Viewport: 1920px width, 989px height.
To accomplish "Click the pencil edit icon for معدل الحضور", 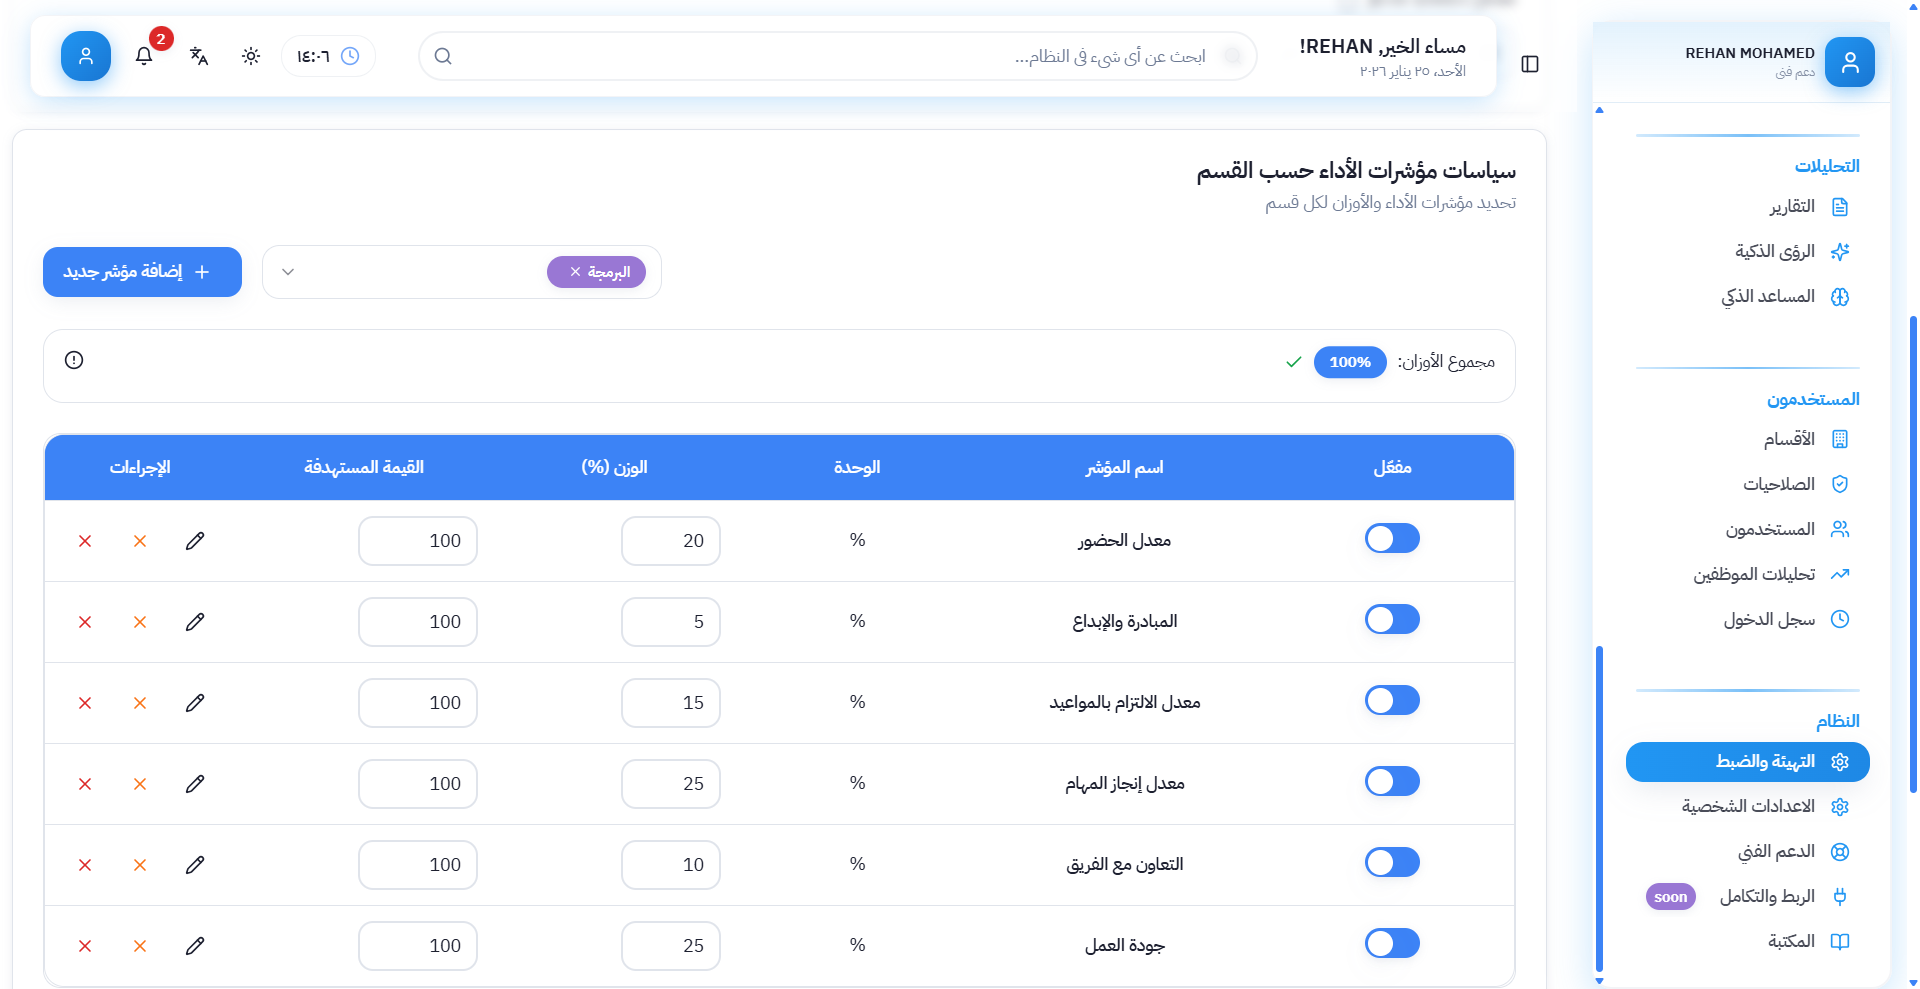I will point(195,541).
